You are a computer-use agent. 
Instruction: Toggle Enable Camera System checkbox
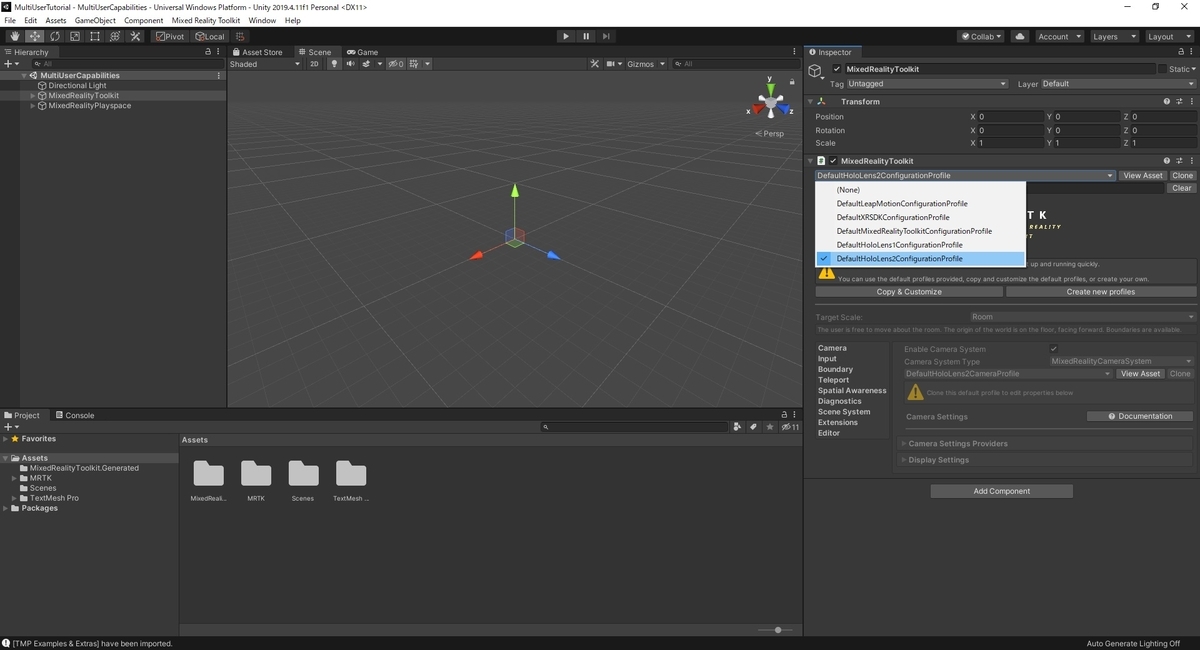(1054, 349)
